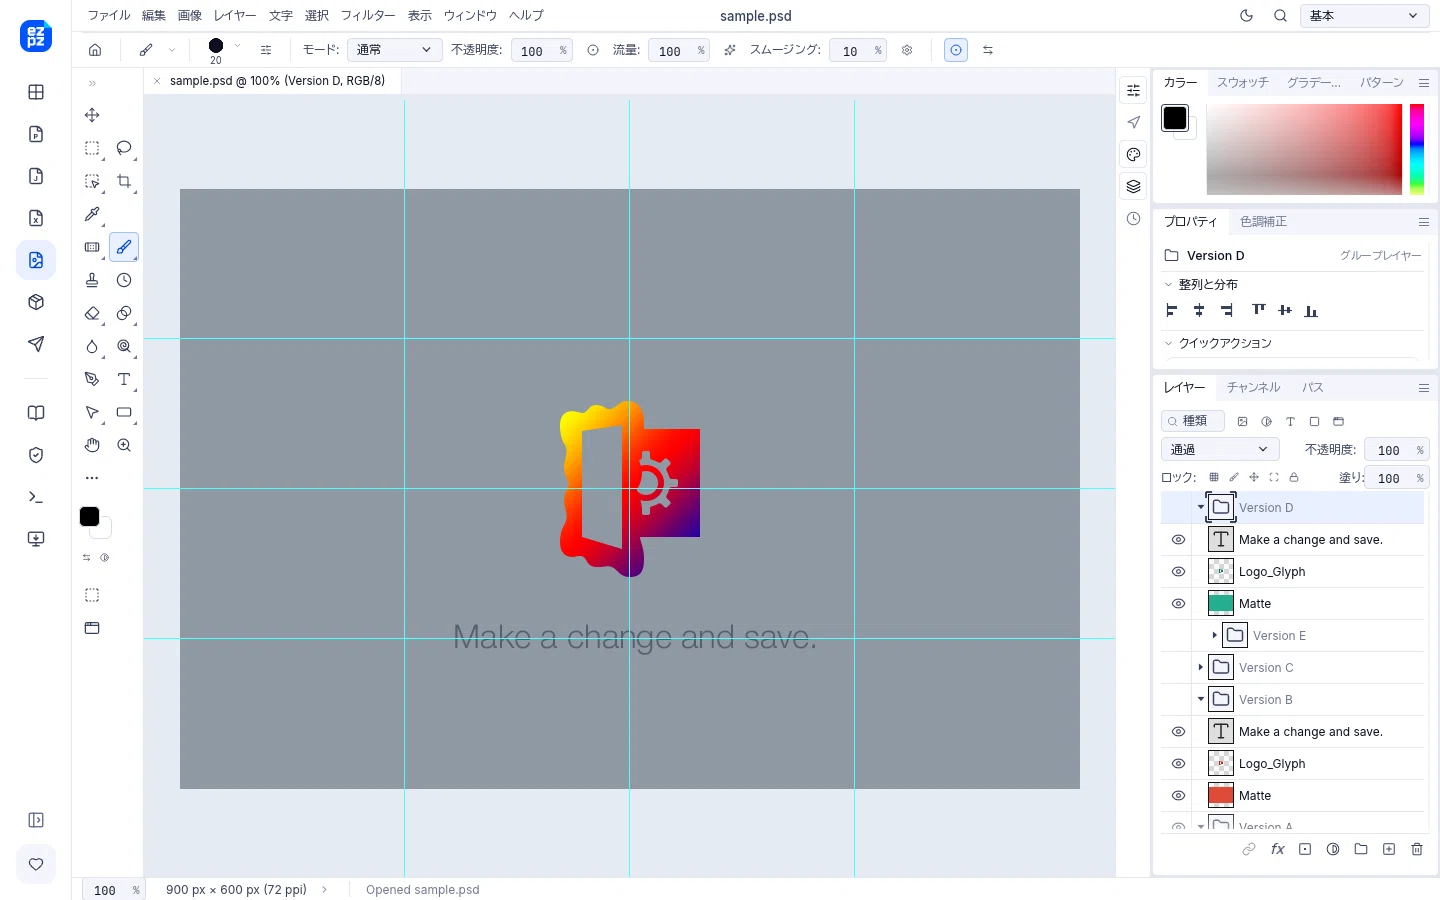Select the Zoom tool
Viewport: 1440px width, 900px height.
[x=124, y=445]
